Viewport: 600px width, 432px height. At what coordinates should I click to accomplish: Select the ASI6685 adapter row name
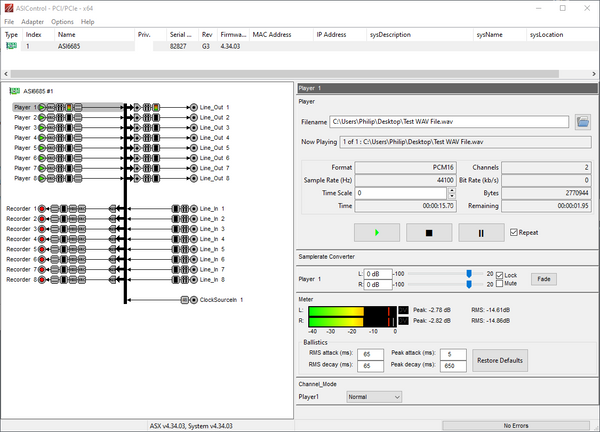(69, 46)
